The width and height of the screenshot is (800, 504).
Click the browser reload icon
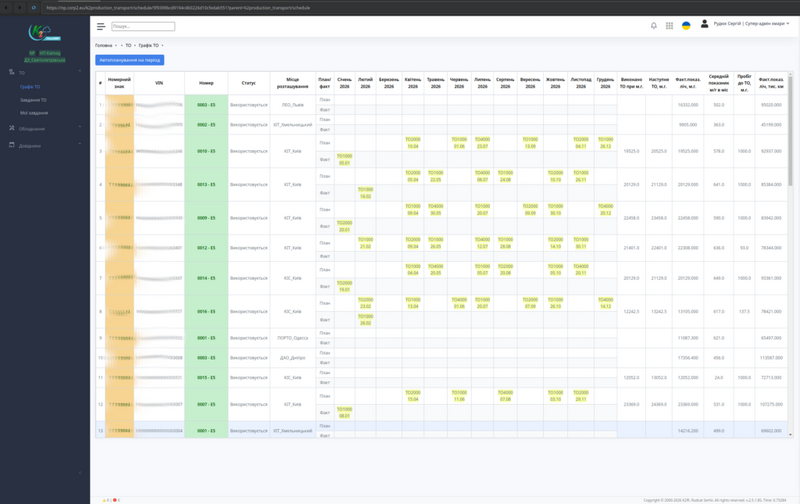pyautogui.click(x=33, y=7)
